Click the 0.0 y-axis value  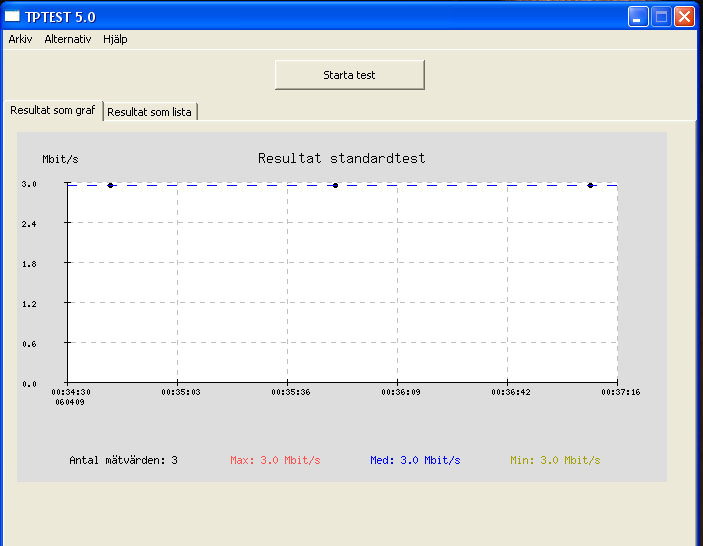click(29, 384)
